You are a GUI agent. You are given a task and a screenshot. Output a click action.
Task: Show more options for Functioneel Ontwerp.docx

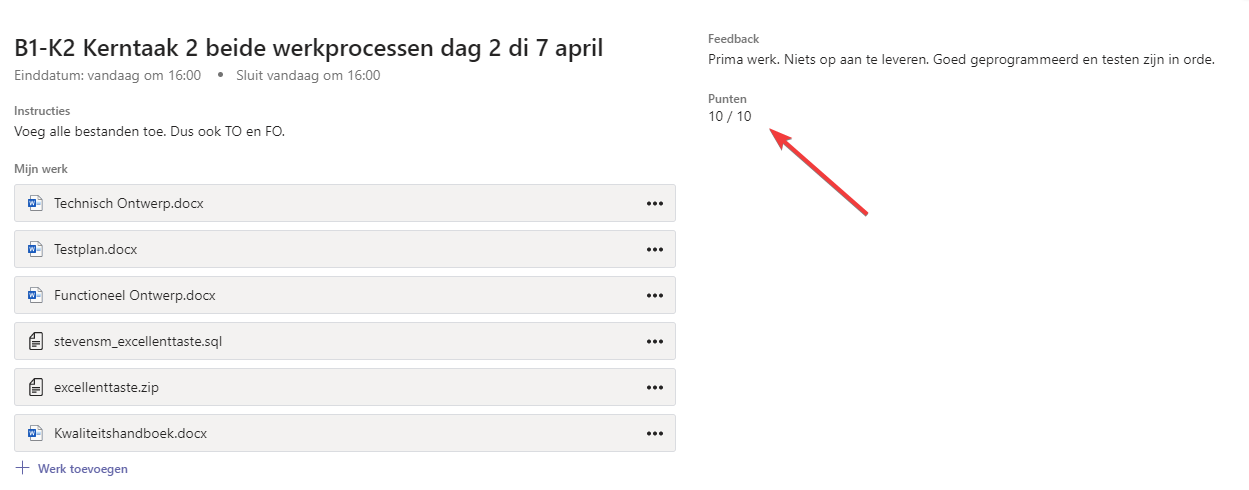click(655, 295)
